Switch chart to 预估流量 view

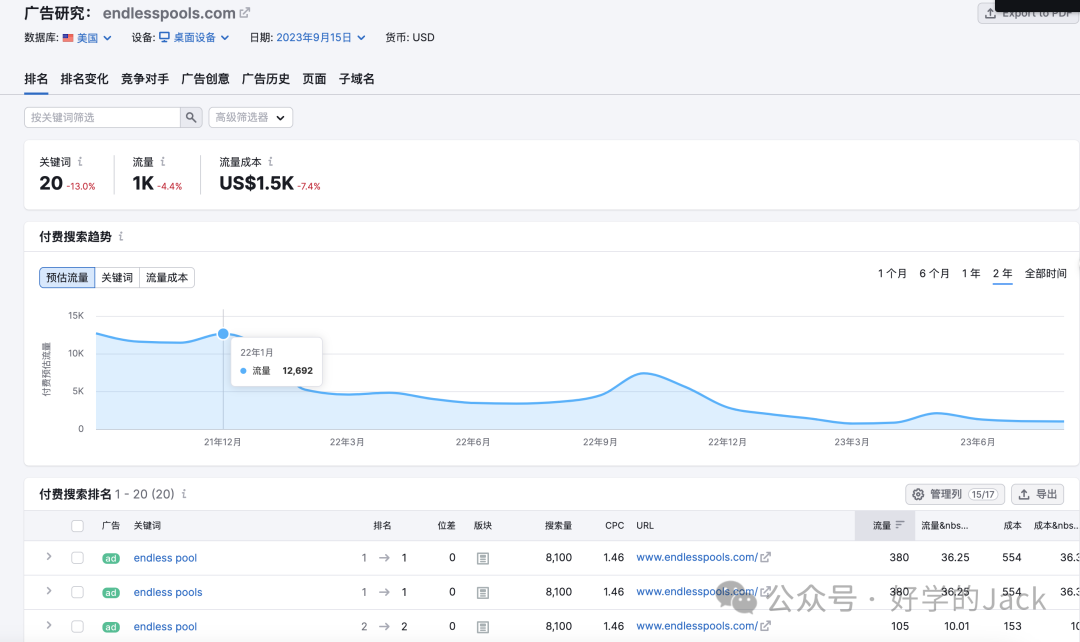tap(67, 278)
